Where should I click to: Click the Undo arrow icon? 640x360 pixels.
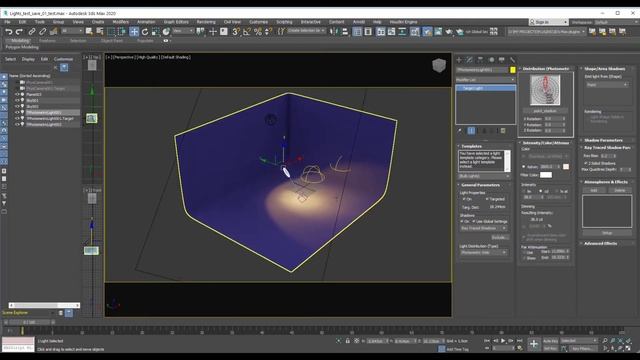tap(9, 31)
